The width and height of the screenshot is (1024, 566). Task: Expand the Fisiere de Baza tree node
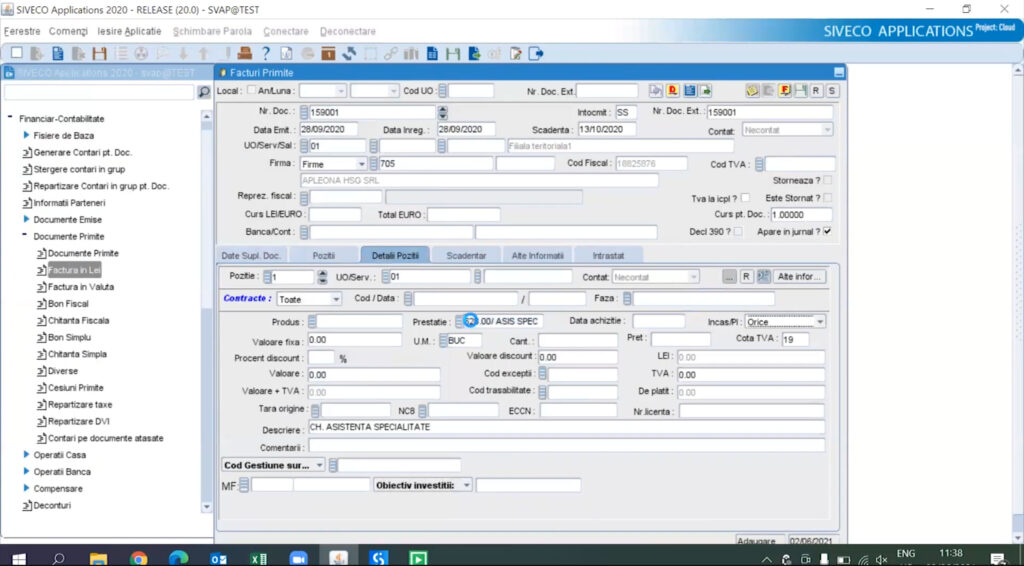[x=26, y=135]
